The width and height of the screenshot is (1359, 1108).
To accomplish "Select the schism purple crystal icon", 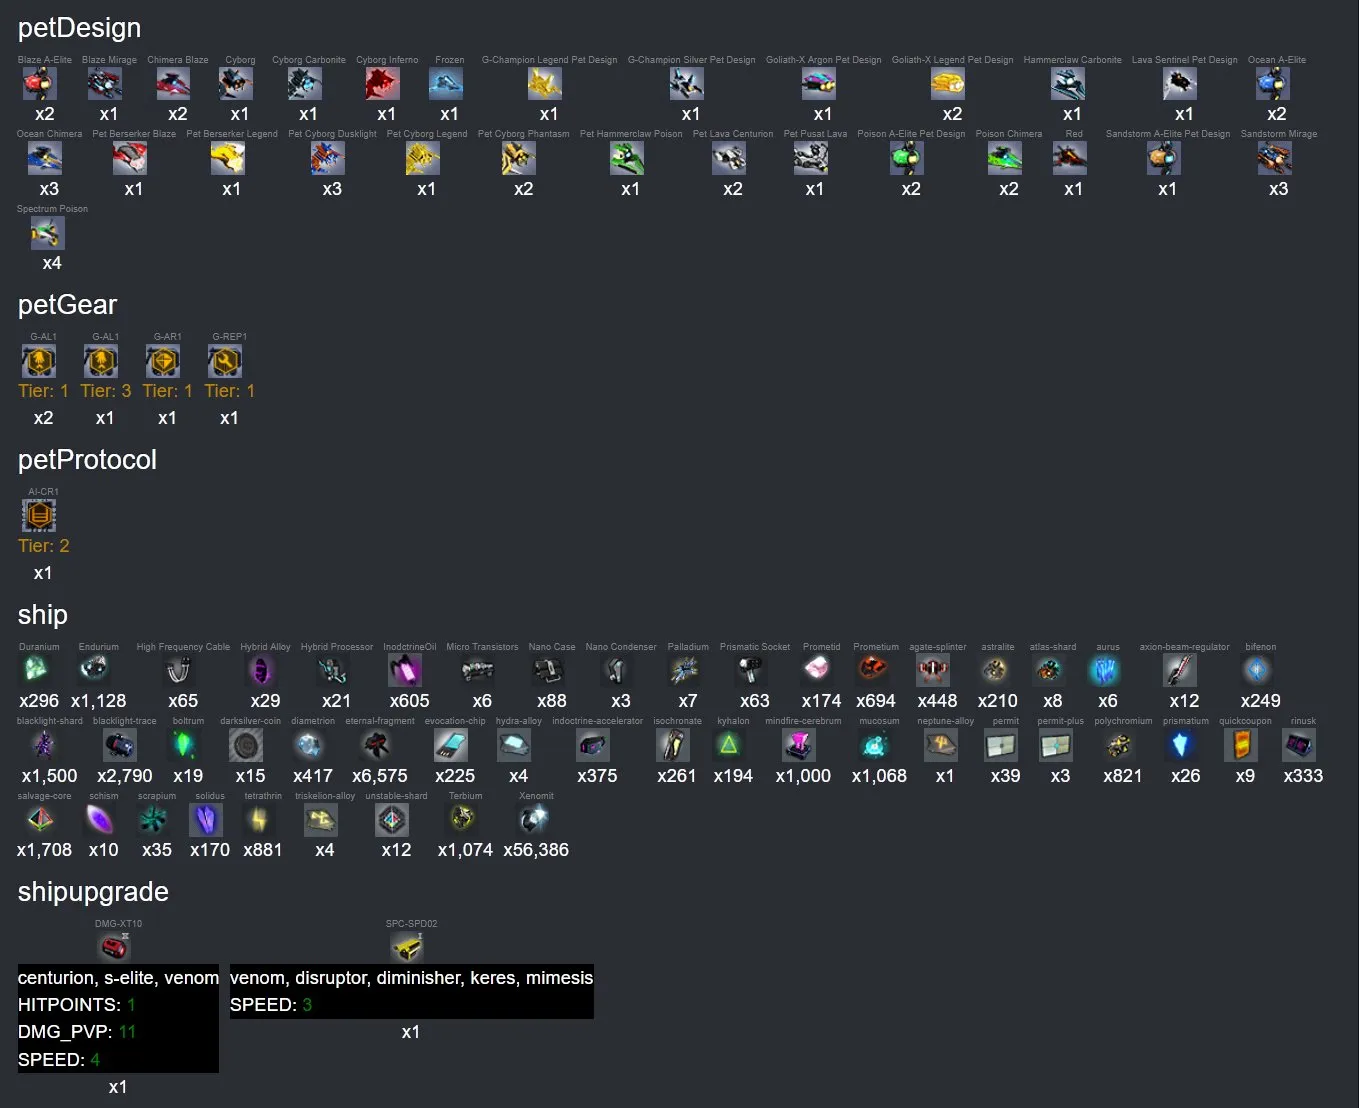I will (99, 820).
